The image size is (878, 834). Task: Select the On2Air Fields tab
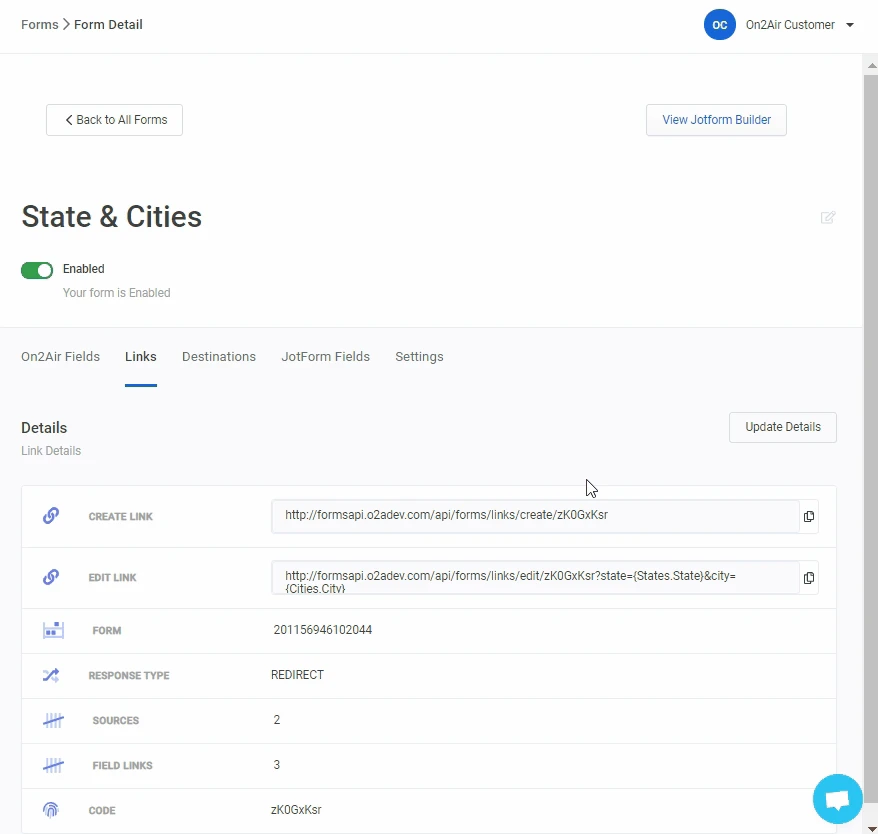click(60, 357)
